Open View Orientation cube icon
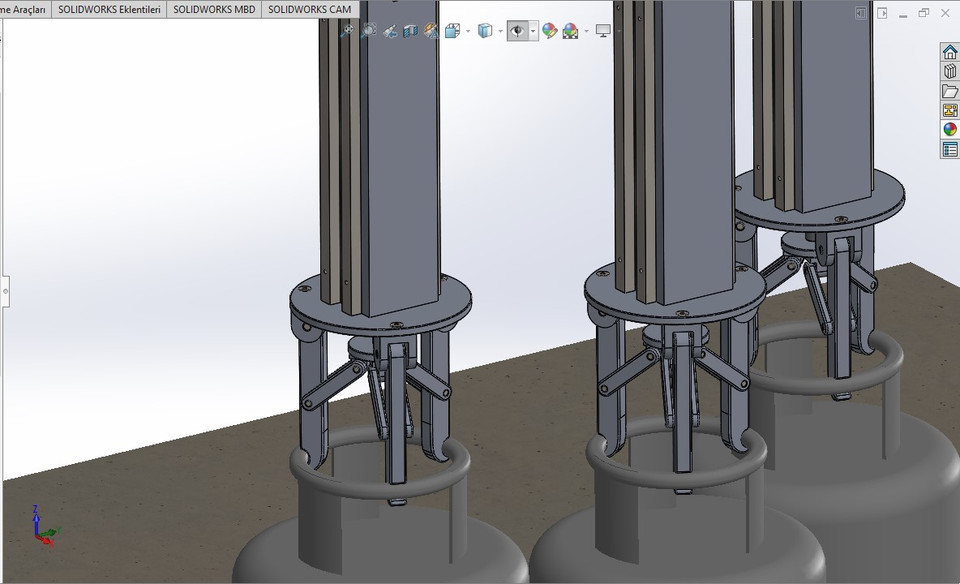This screenshot has width=960, height=584. pos(452,30)
